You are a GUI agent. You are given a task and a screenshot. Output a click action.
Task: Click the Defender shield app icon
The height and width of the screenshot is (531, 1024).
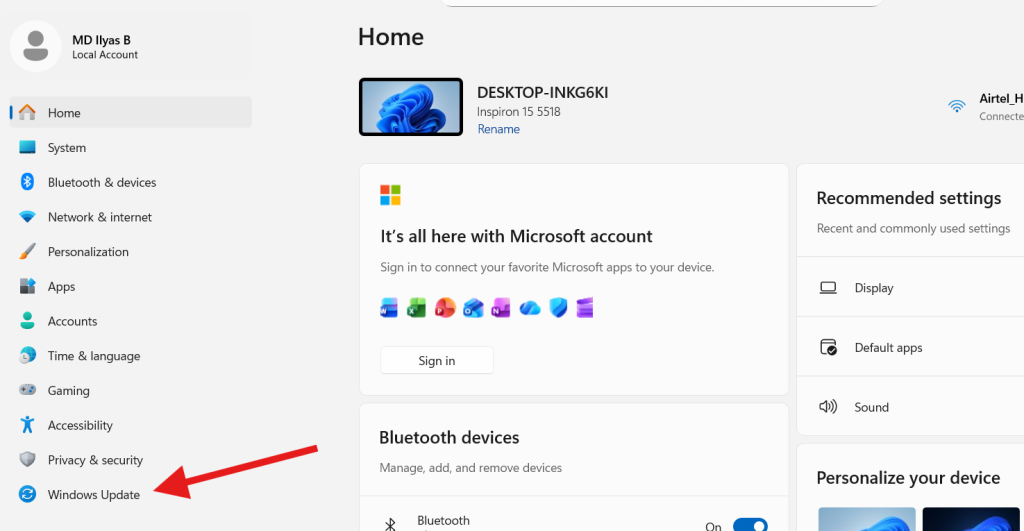pyautogui.click(x=558, y=308)
